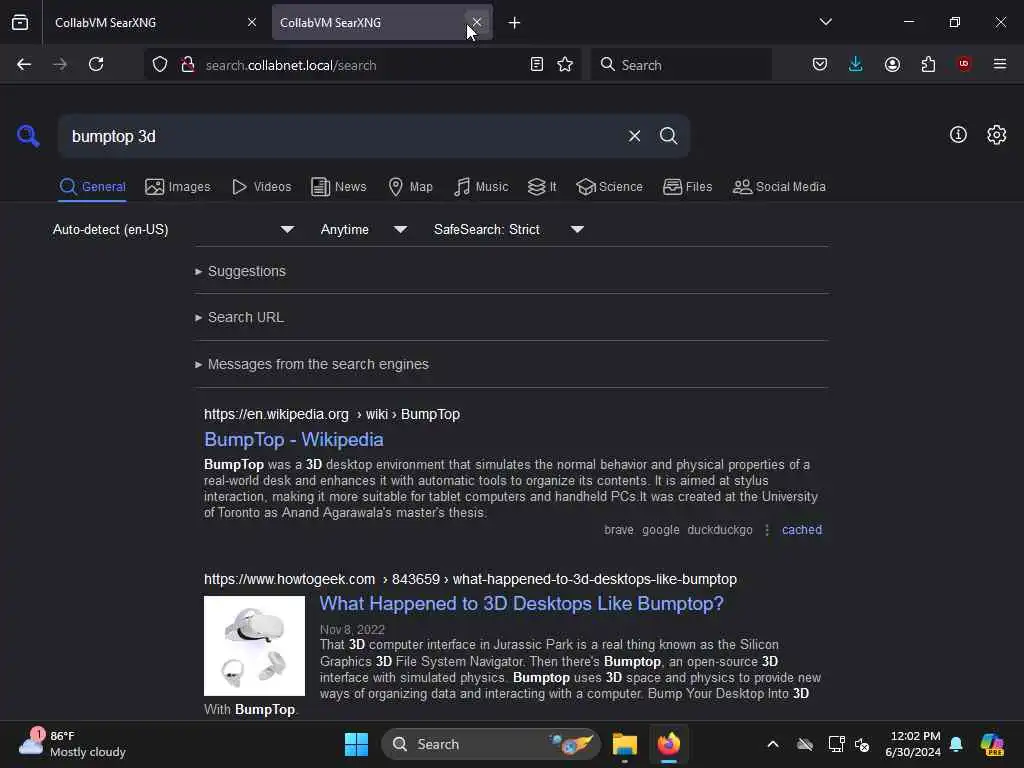Click SearXNG logo magnifier icon

28,136
